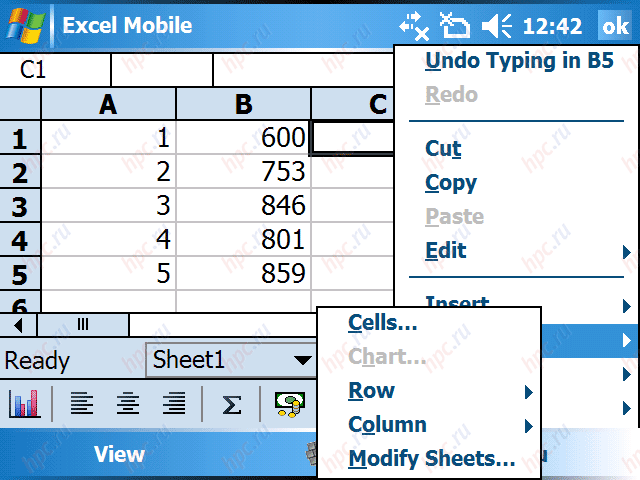640x480 pixels.
Task: Select row 5 header
Action: pyautogui.click(x=20, y=273)
